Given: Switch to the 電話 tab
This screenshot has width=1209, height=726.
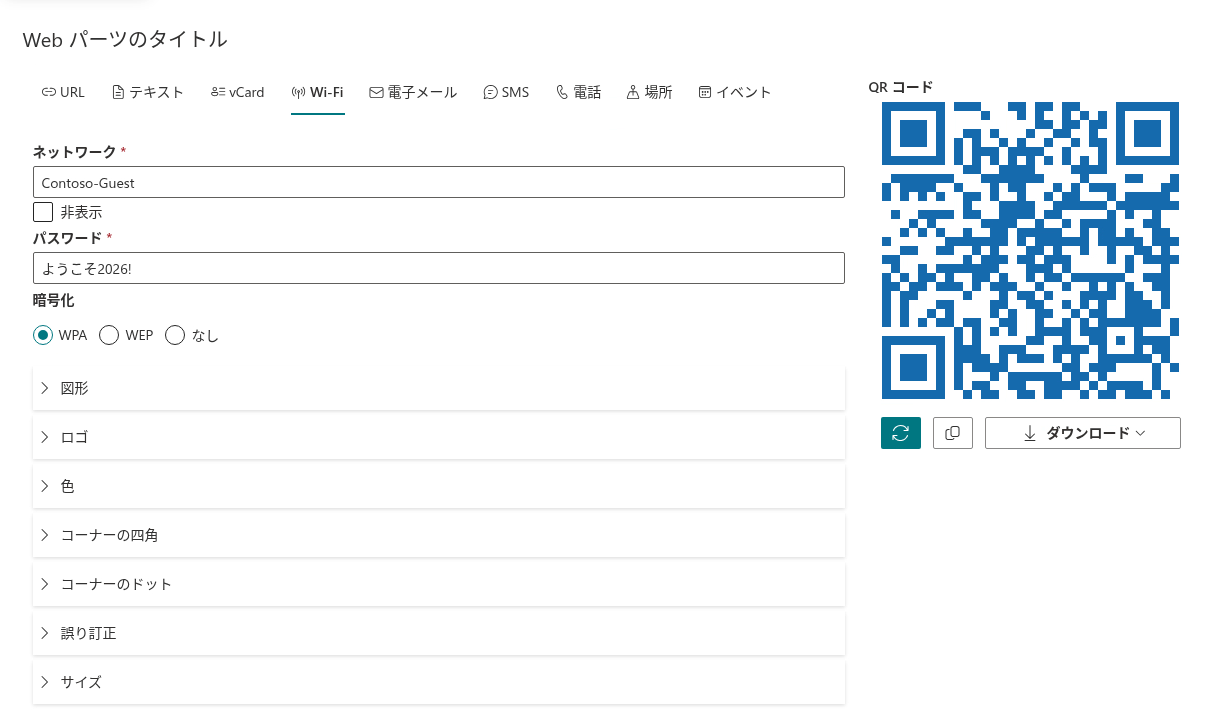Looking at the screenshot, I should tap(579, 92).
